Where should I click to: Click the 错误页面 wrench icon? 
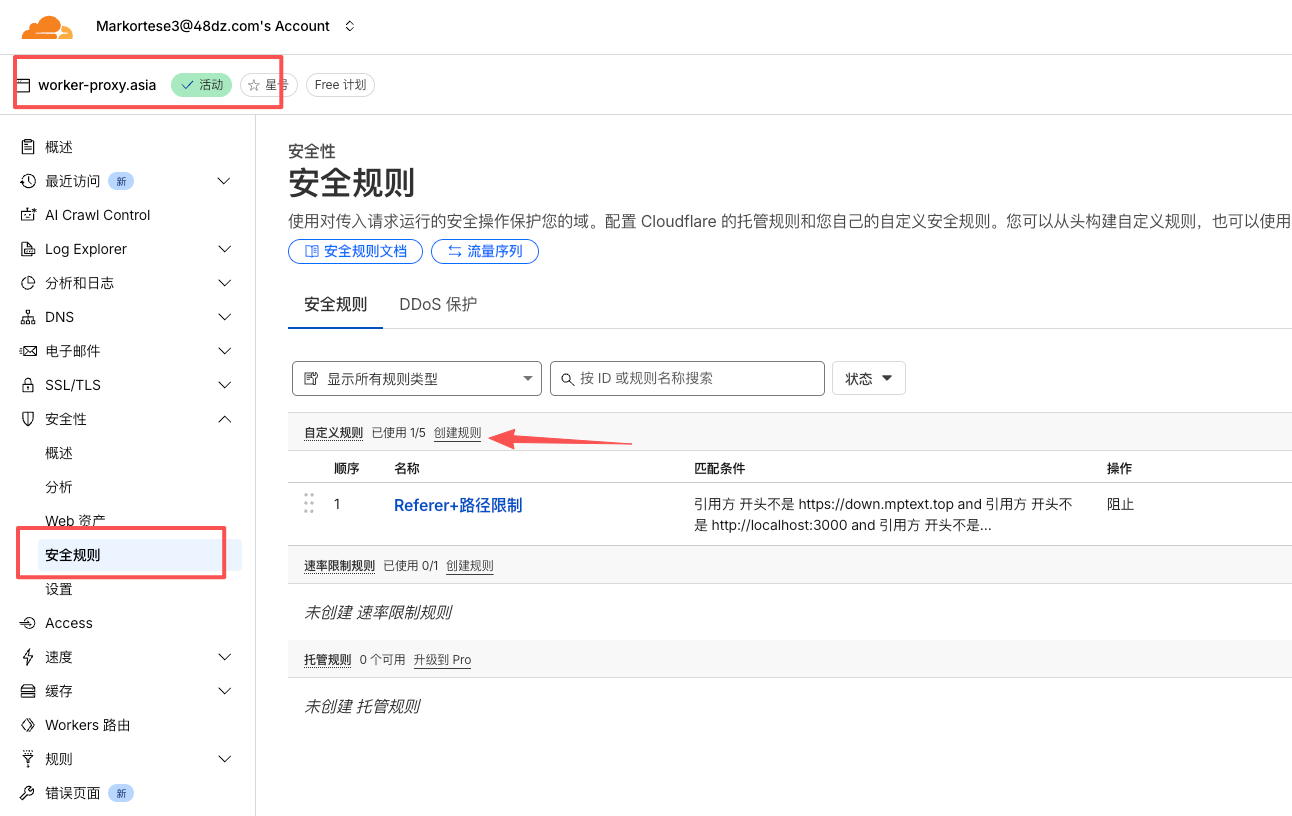(28, 793)
